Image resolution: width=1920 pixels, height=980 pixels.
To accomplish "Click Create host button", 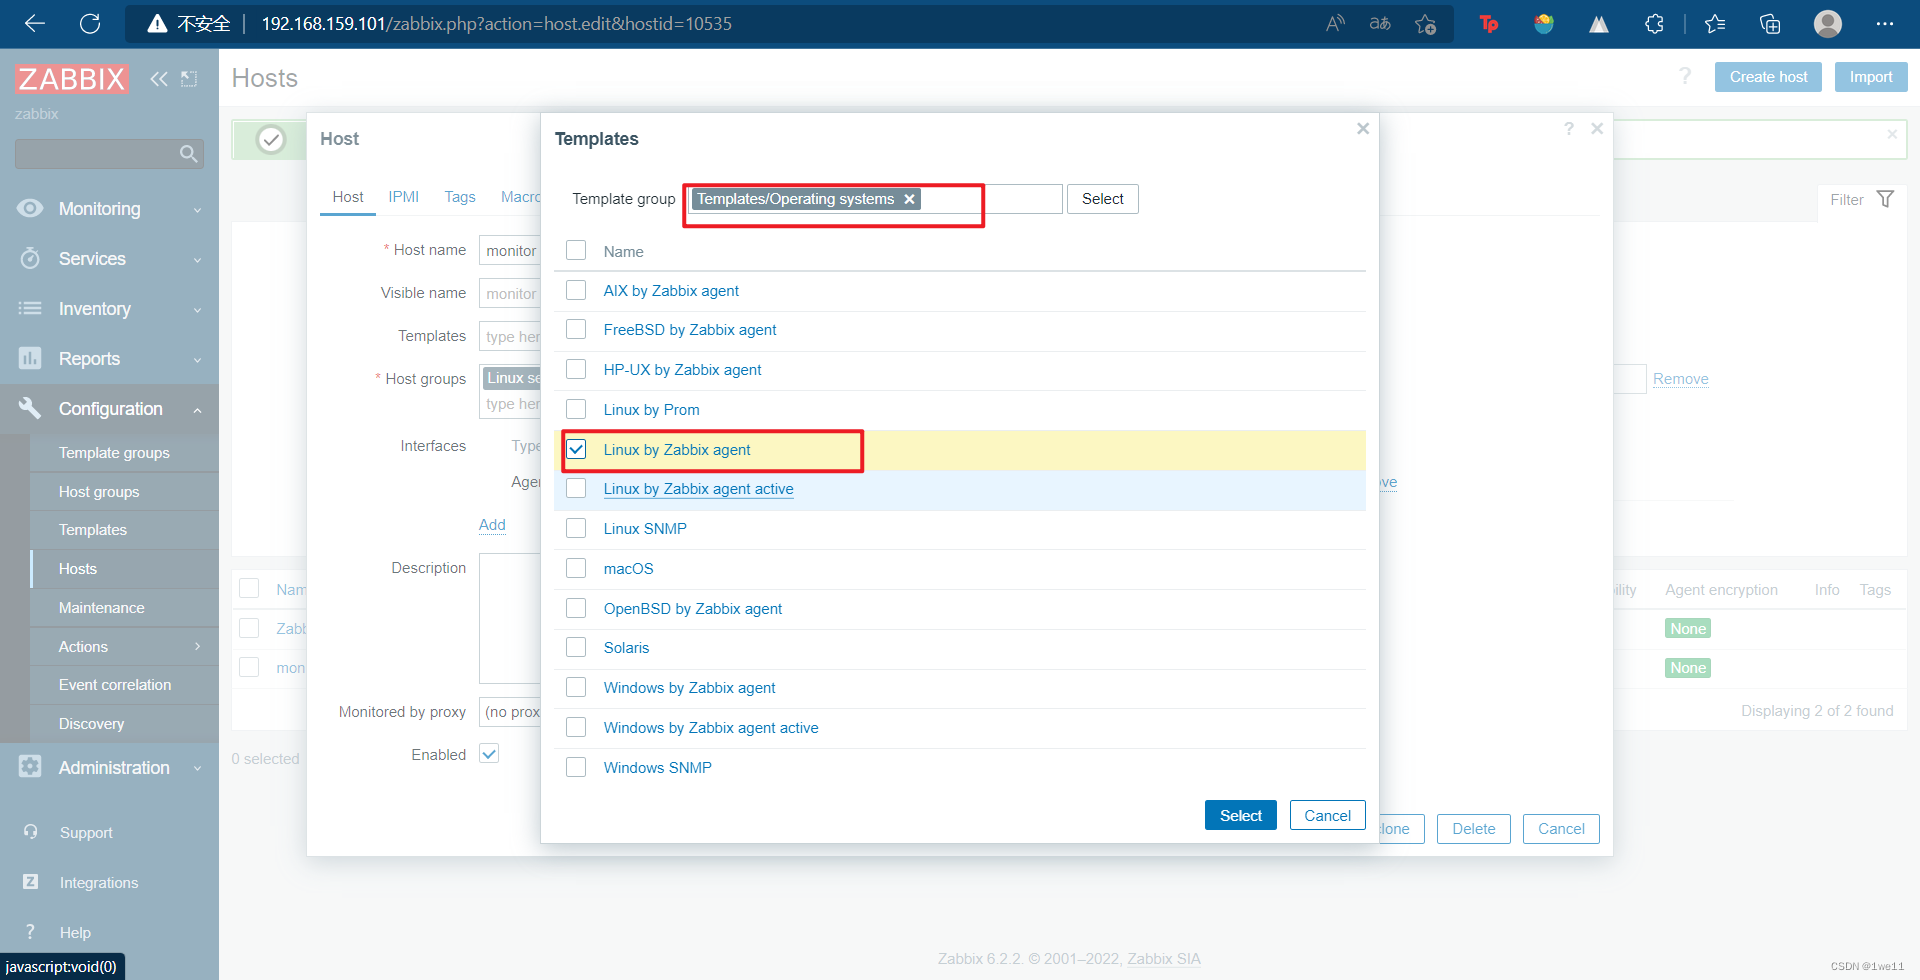I will (1768, 77).
